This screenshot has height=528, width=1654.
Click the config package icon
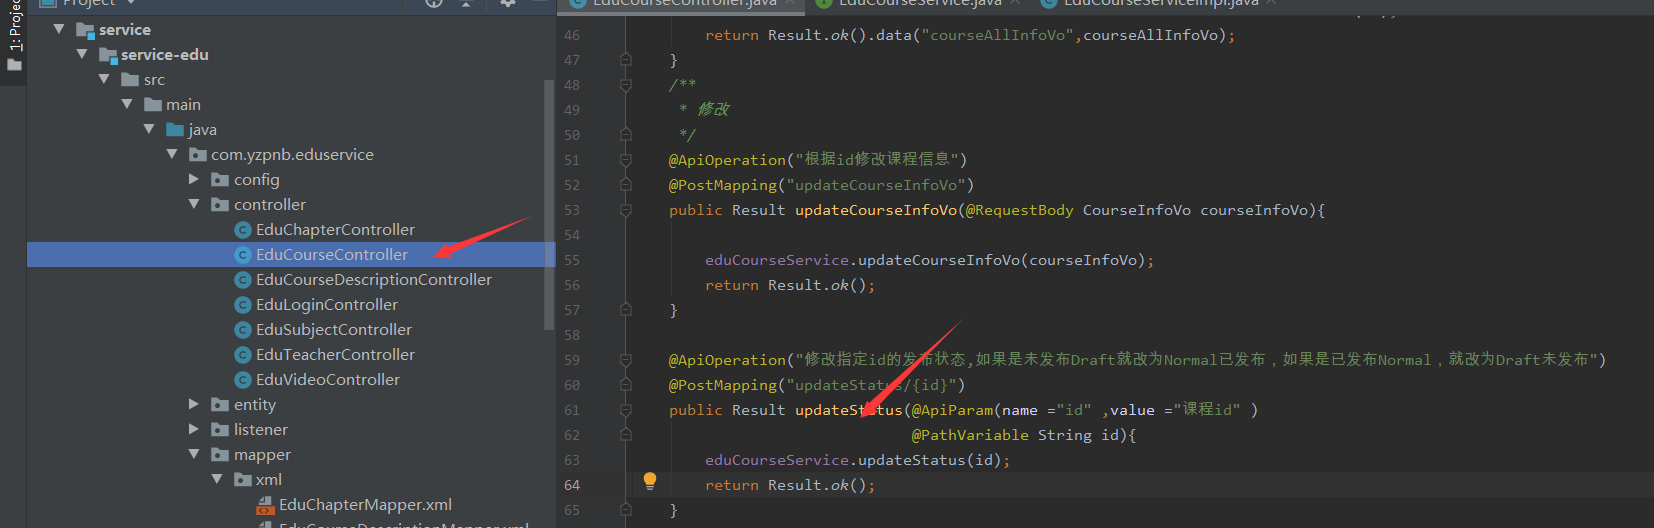pos(220,180)
